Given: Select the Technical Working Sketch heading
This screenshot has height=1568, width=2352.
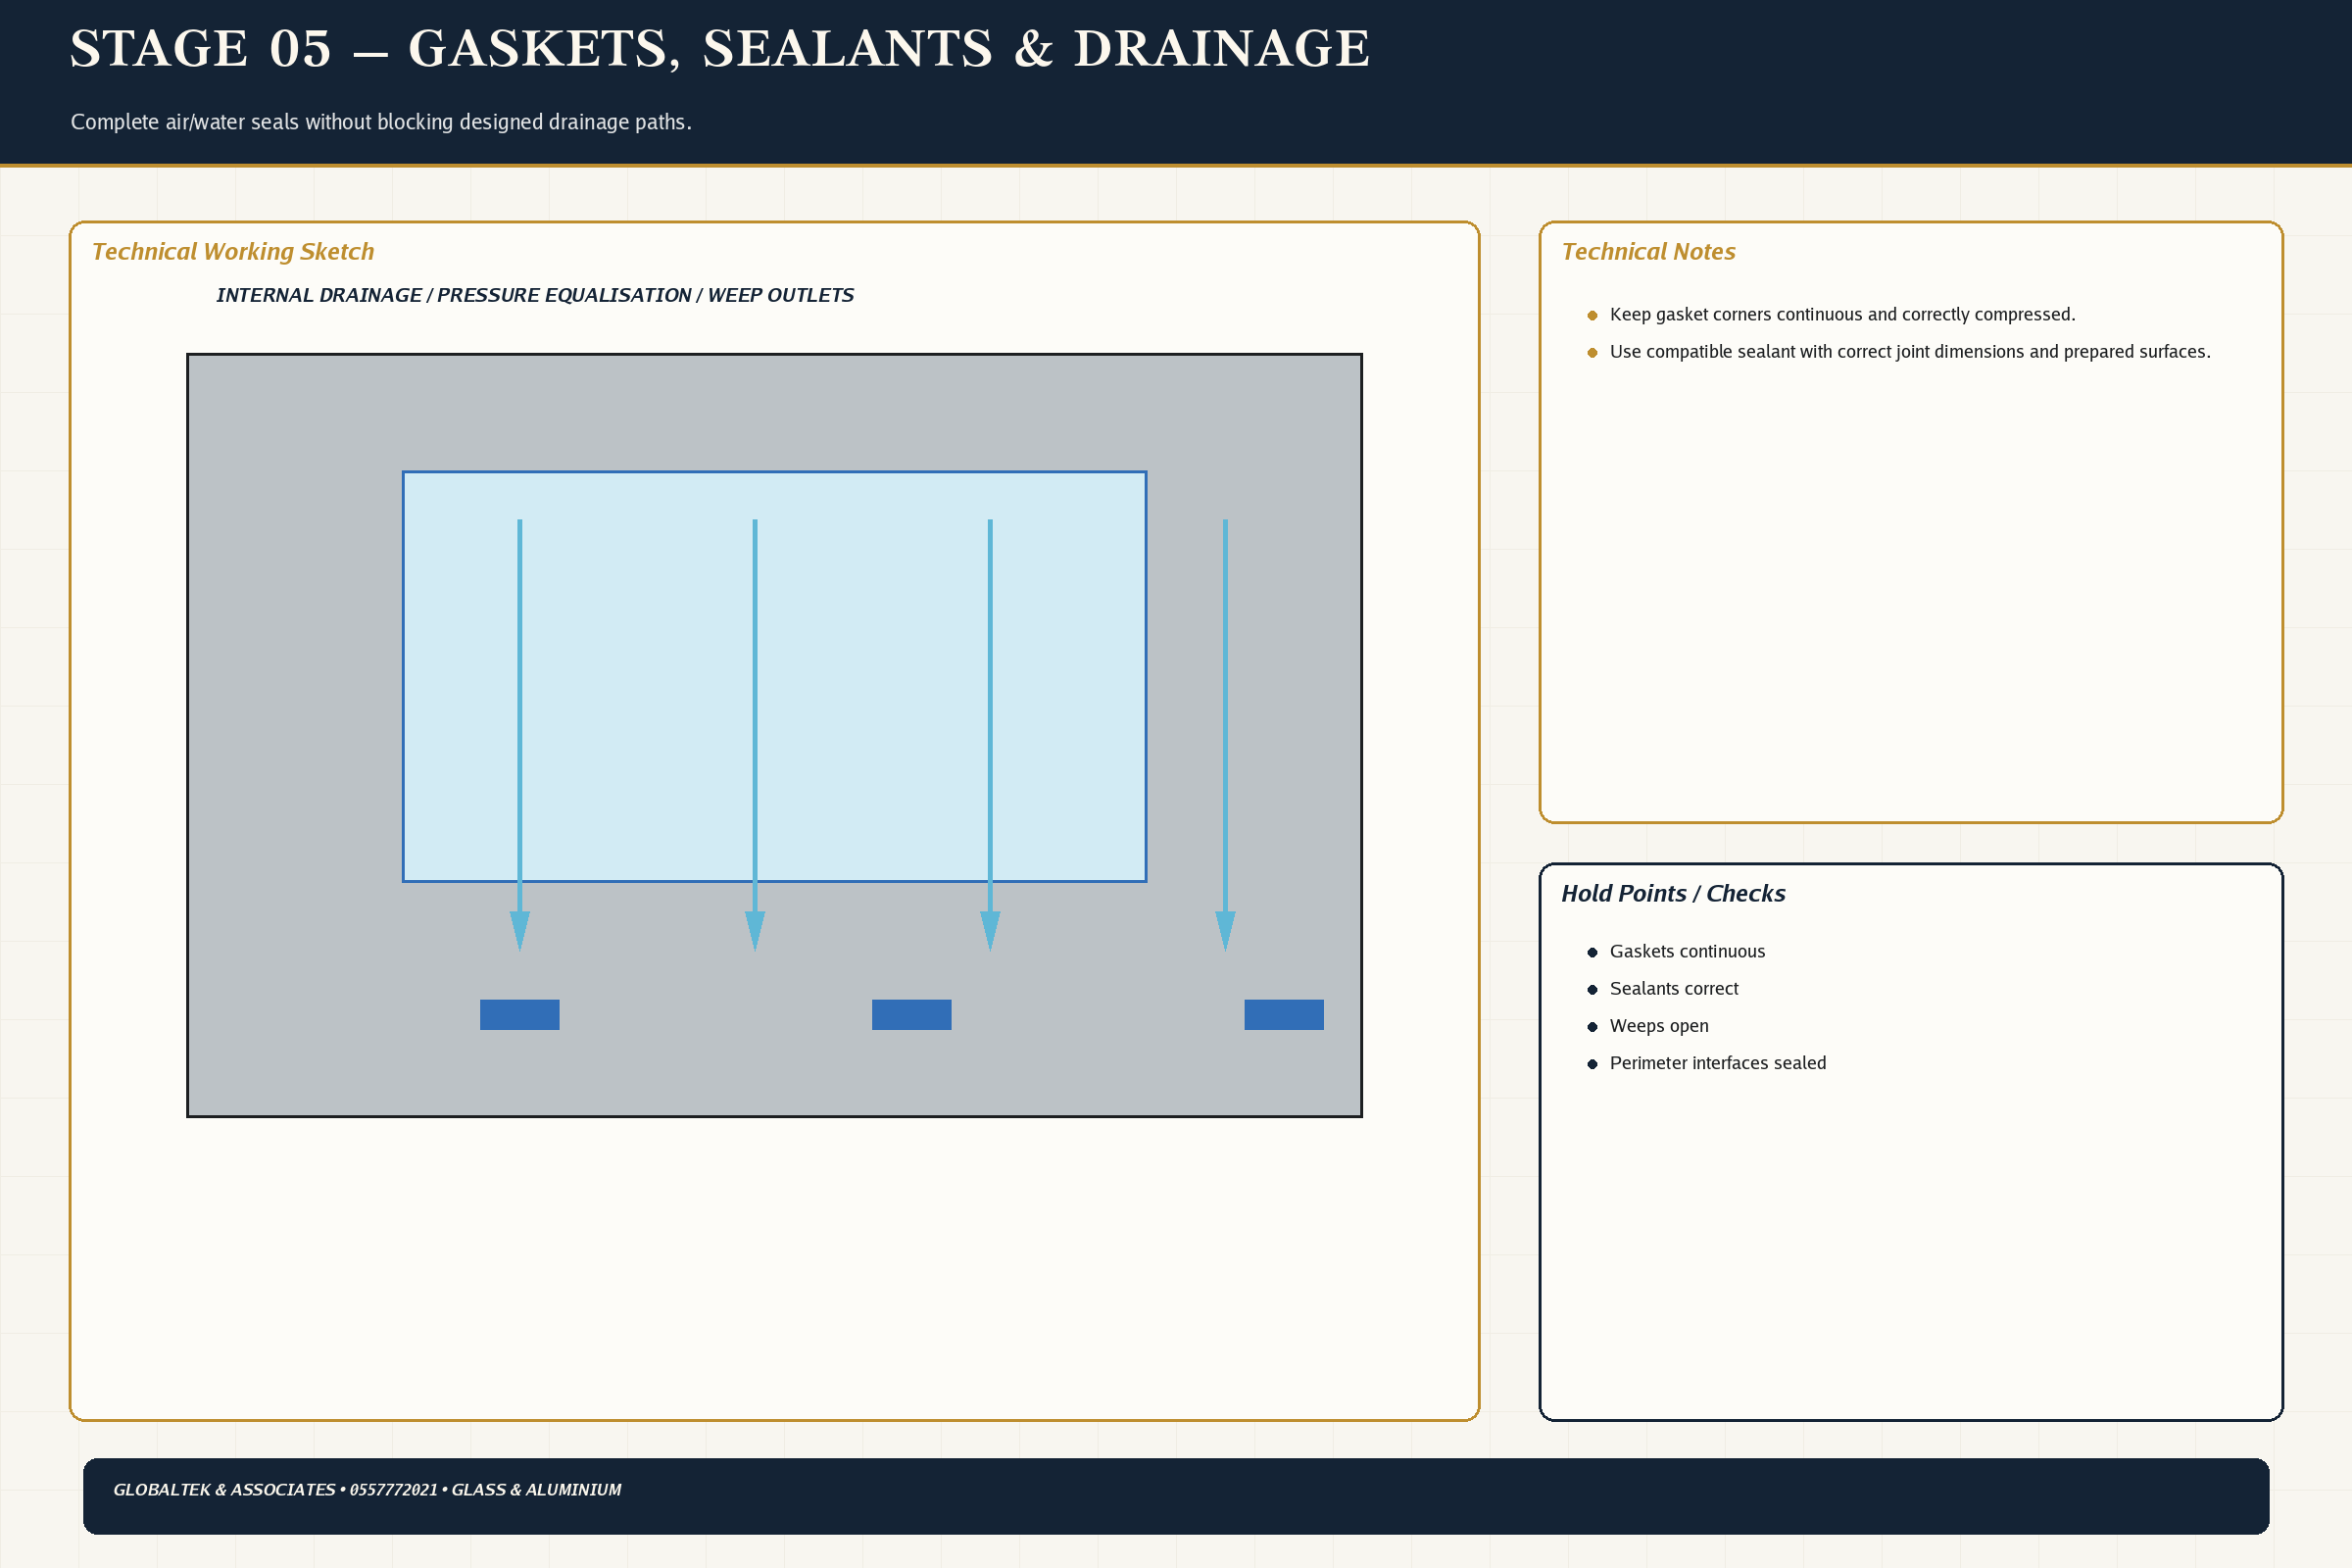Looking at the screenshot, I should tap(233, 252).
